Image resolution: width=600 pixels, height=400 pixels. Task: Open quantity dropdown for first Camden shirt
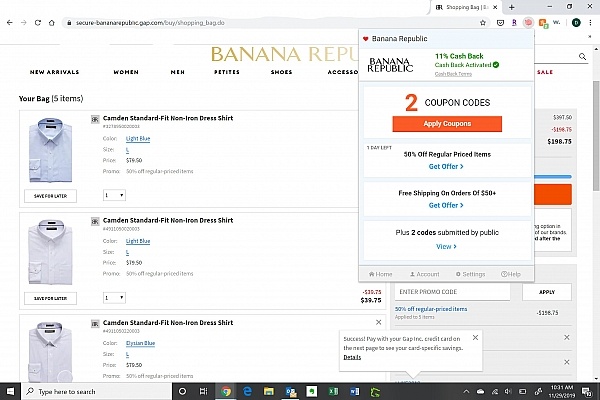(115, 196)
